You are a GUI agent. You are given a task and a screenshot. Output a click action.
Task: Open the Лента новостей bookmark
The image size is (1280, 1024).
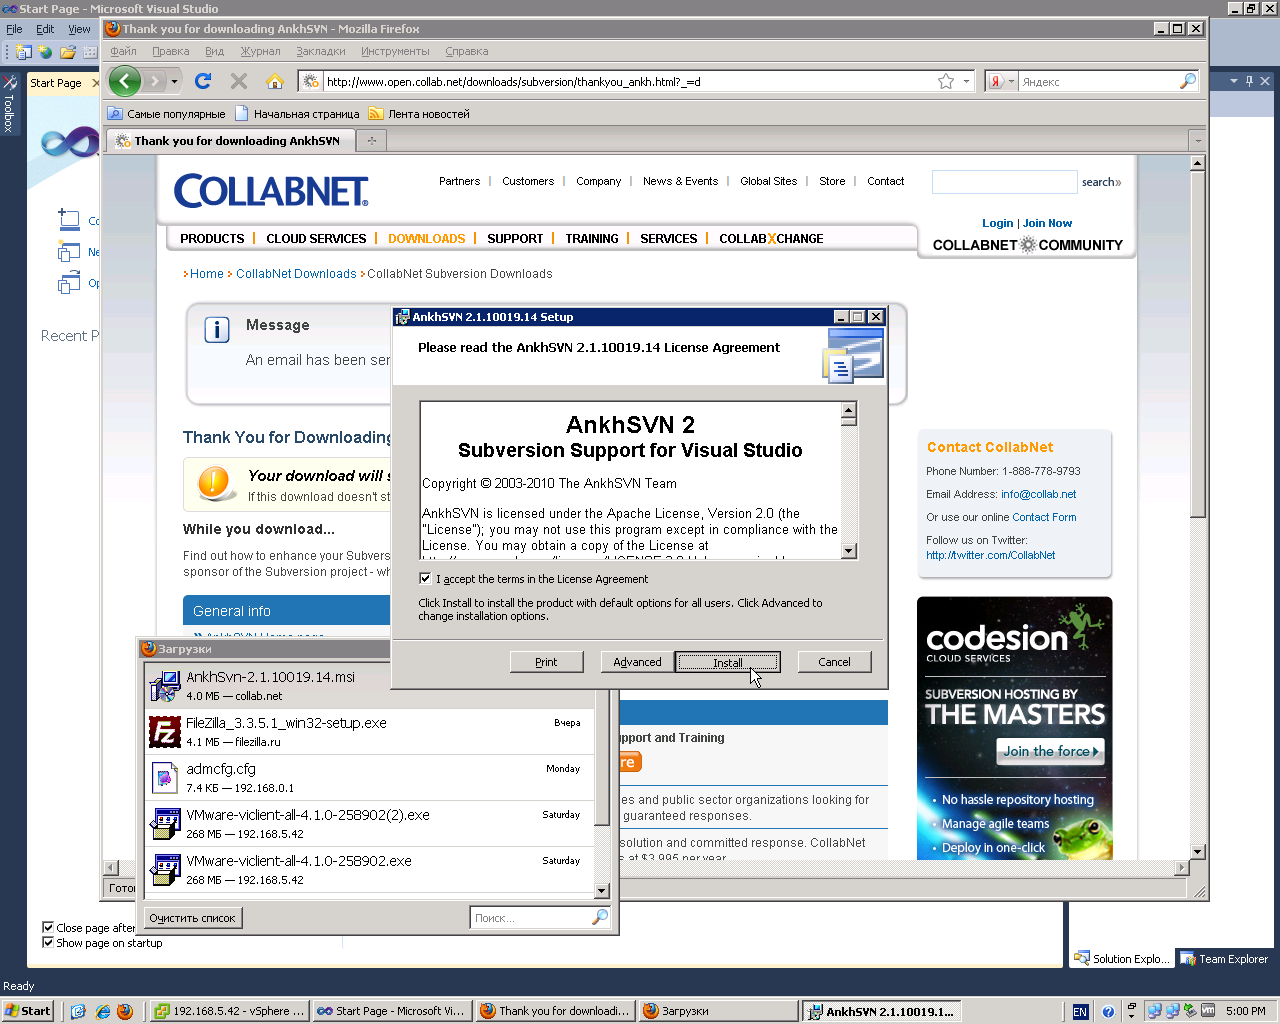(x=419, y=114)
